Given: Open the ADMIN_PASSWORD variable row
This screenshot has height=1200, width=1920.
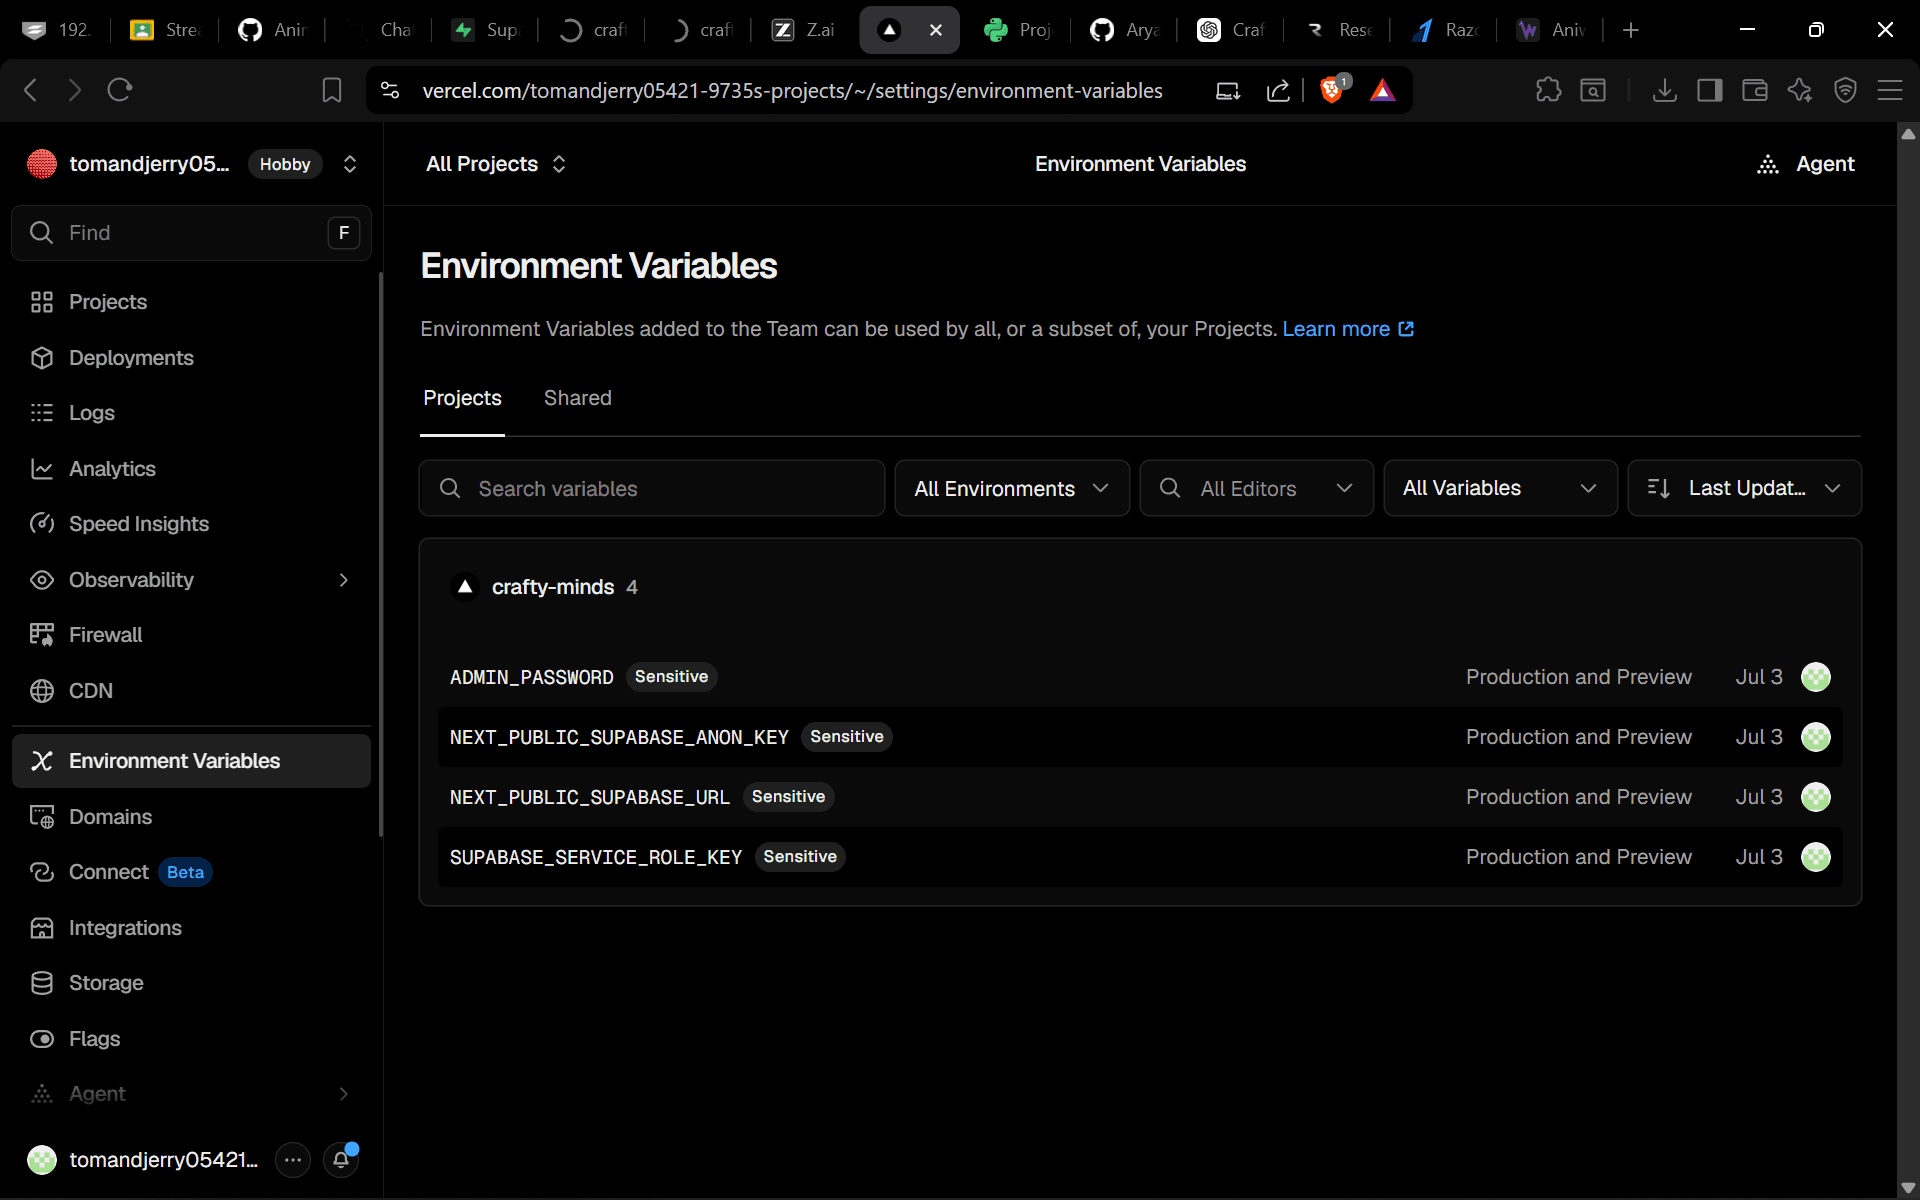Looking at the screenshot, I should 1140,677.
